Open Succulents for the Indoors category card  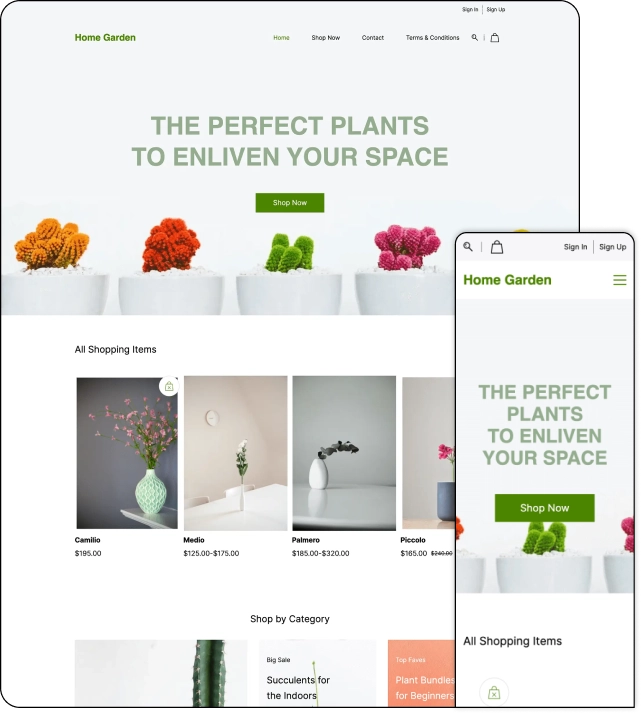(x=317, y=673)
